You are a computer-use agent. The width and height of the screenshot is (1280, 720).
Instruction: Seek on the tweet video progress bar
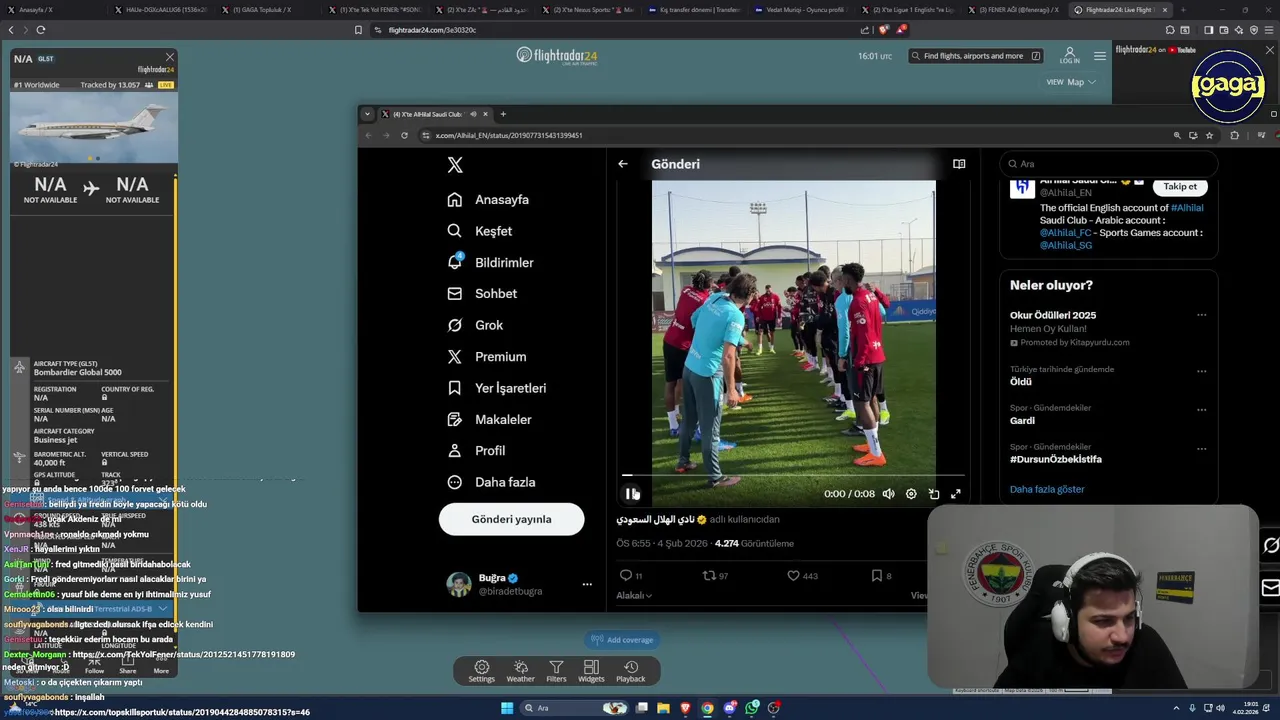(x=794, y=476)
